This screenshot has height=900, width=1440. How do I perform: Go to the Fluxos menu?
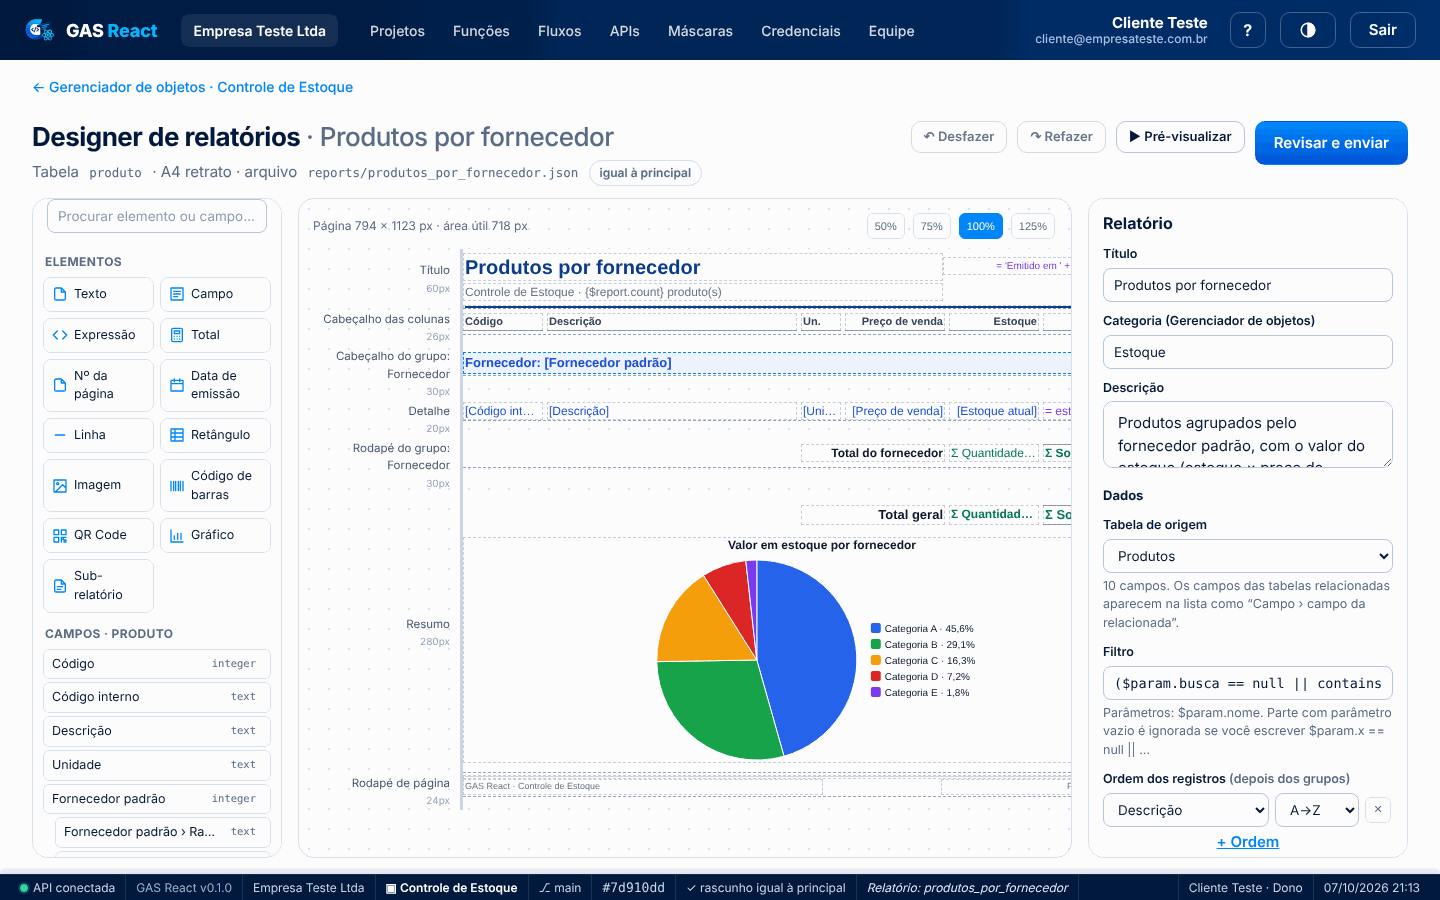tap(559, 31)
